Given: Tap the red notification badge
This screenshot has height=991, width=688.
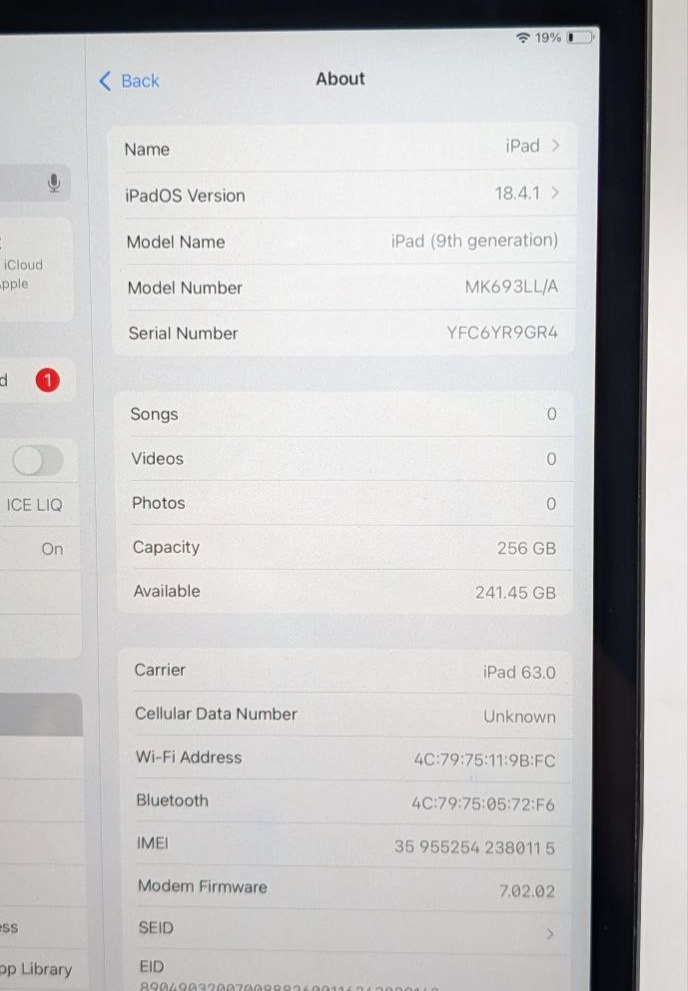Looking at the screenshot, I should pyautogui.click(x=47, y=380).
